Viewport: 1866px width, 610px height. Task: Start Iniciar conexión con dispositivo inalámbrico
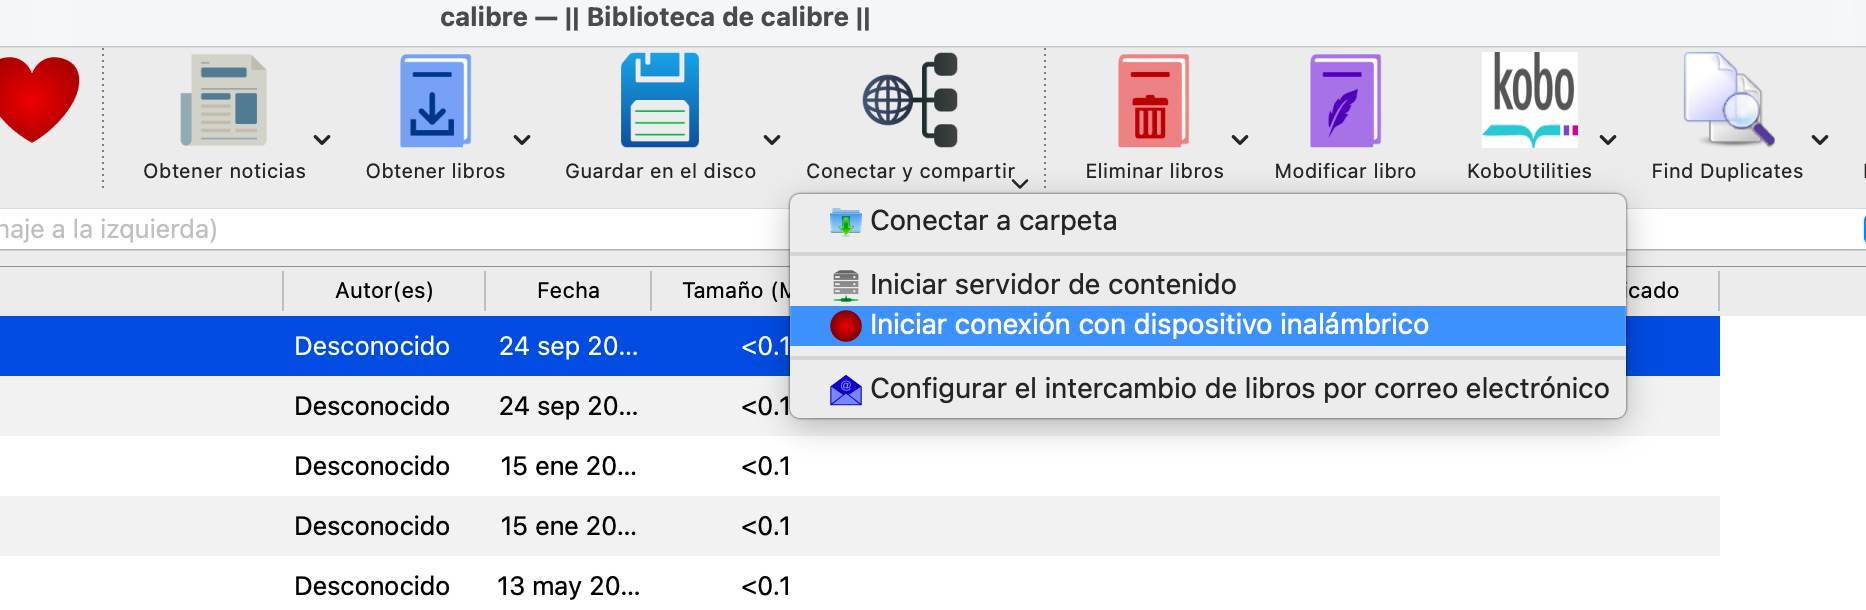click(1148, 325)
